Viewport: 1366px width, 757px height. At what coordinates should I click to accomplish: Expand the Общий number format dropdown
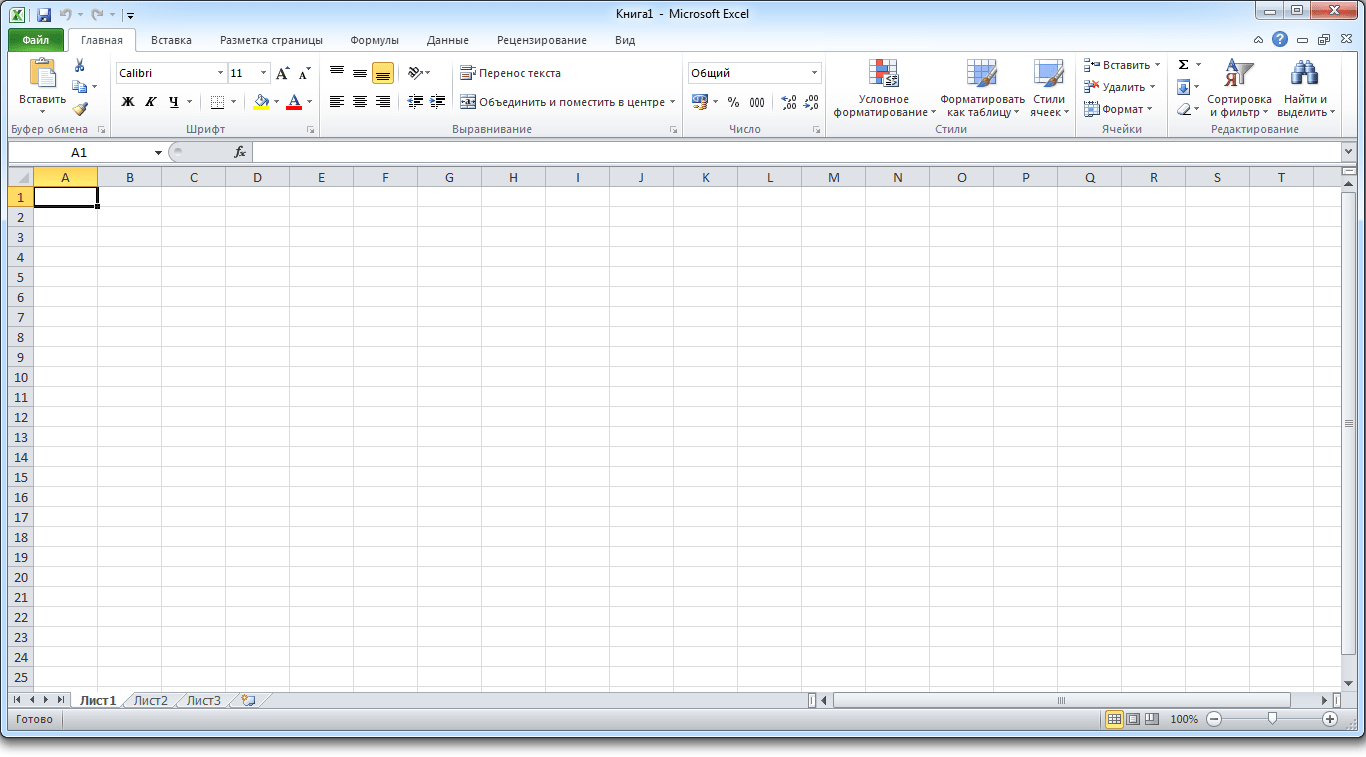coord(814,73)
